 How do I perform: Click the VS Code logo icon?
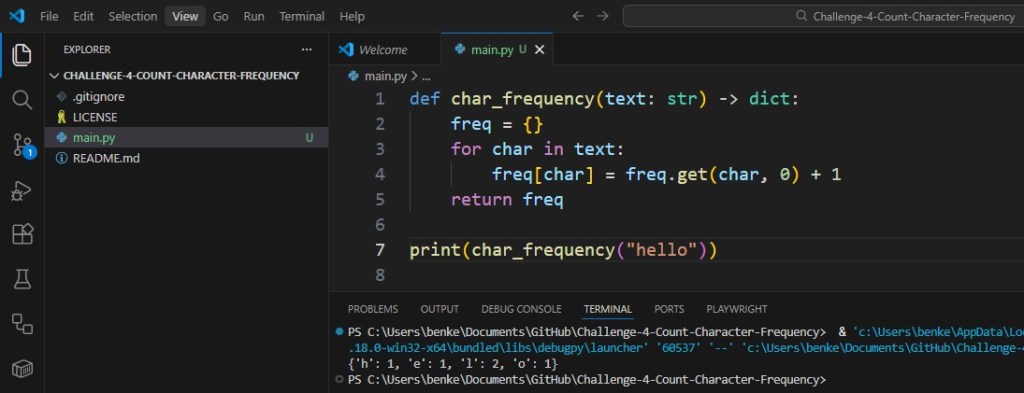pos(16,16)
